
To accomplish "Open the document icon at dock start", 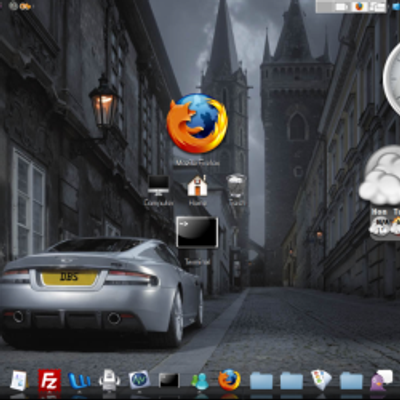I will pyautogui.click(x=19, y=380).
